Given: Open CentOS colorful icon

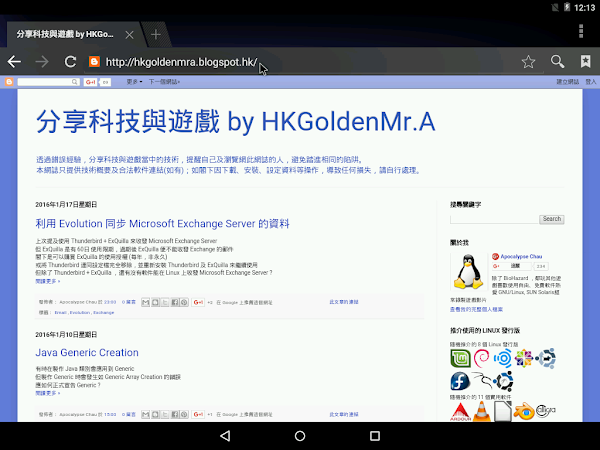Looking at the screenshot, I should [x=523, y=359].
